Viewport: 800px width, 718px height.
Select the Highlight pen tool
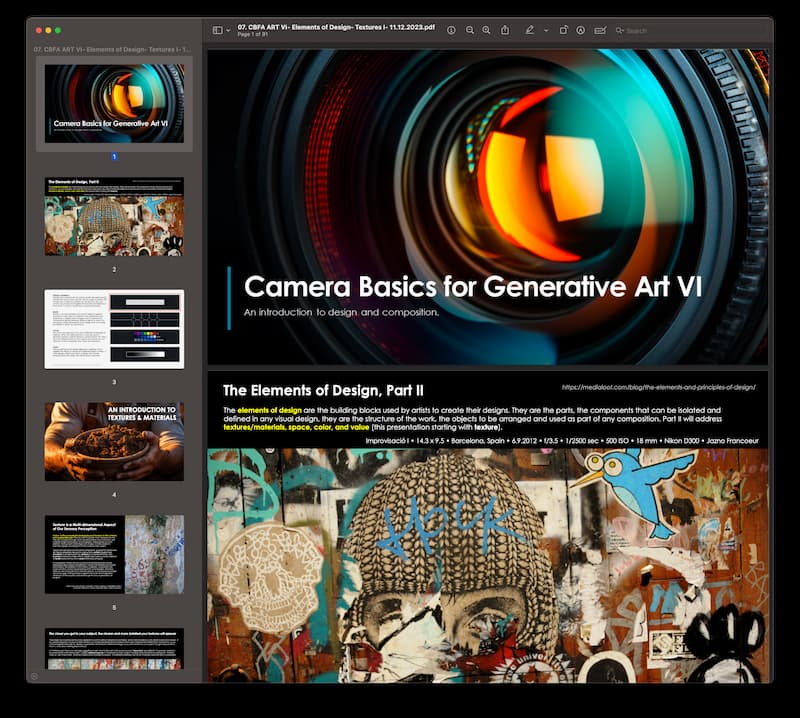[x=530, y=31]
